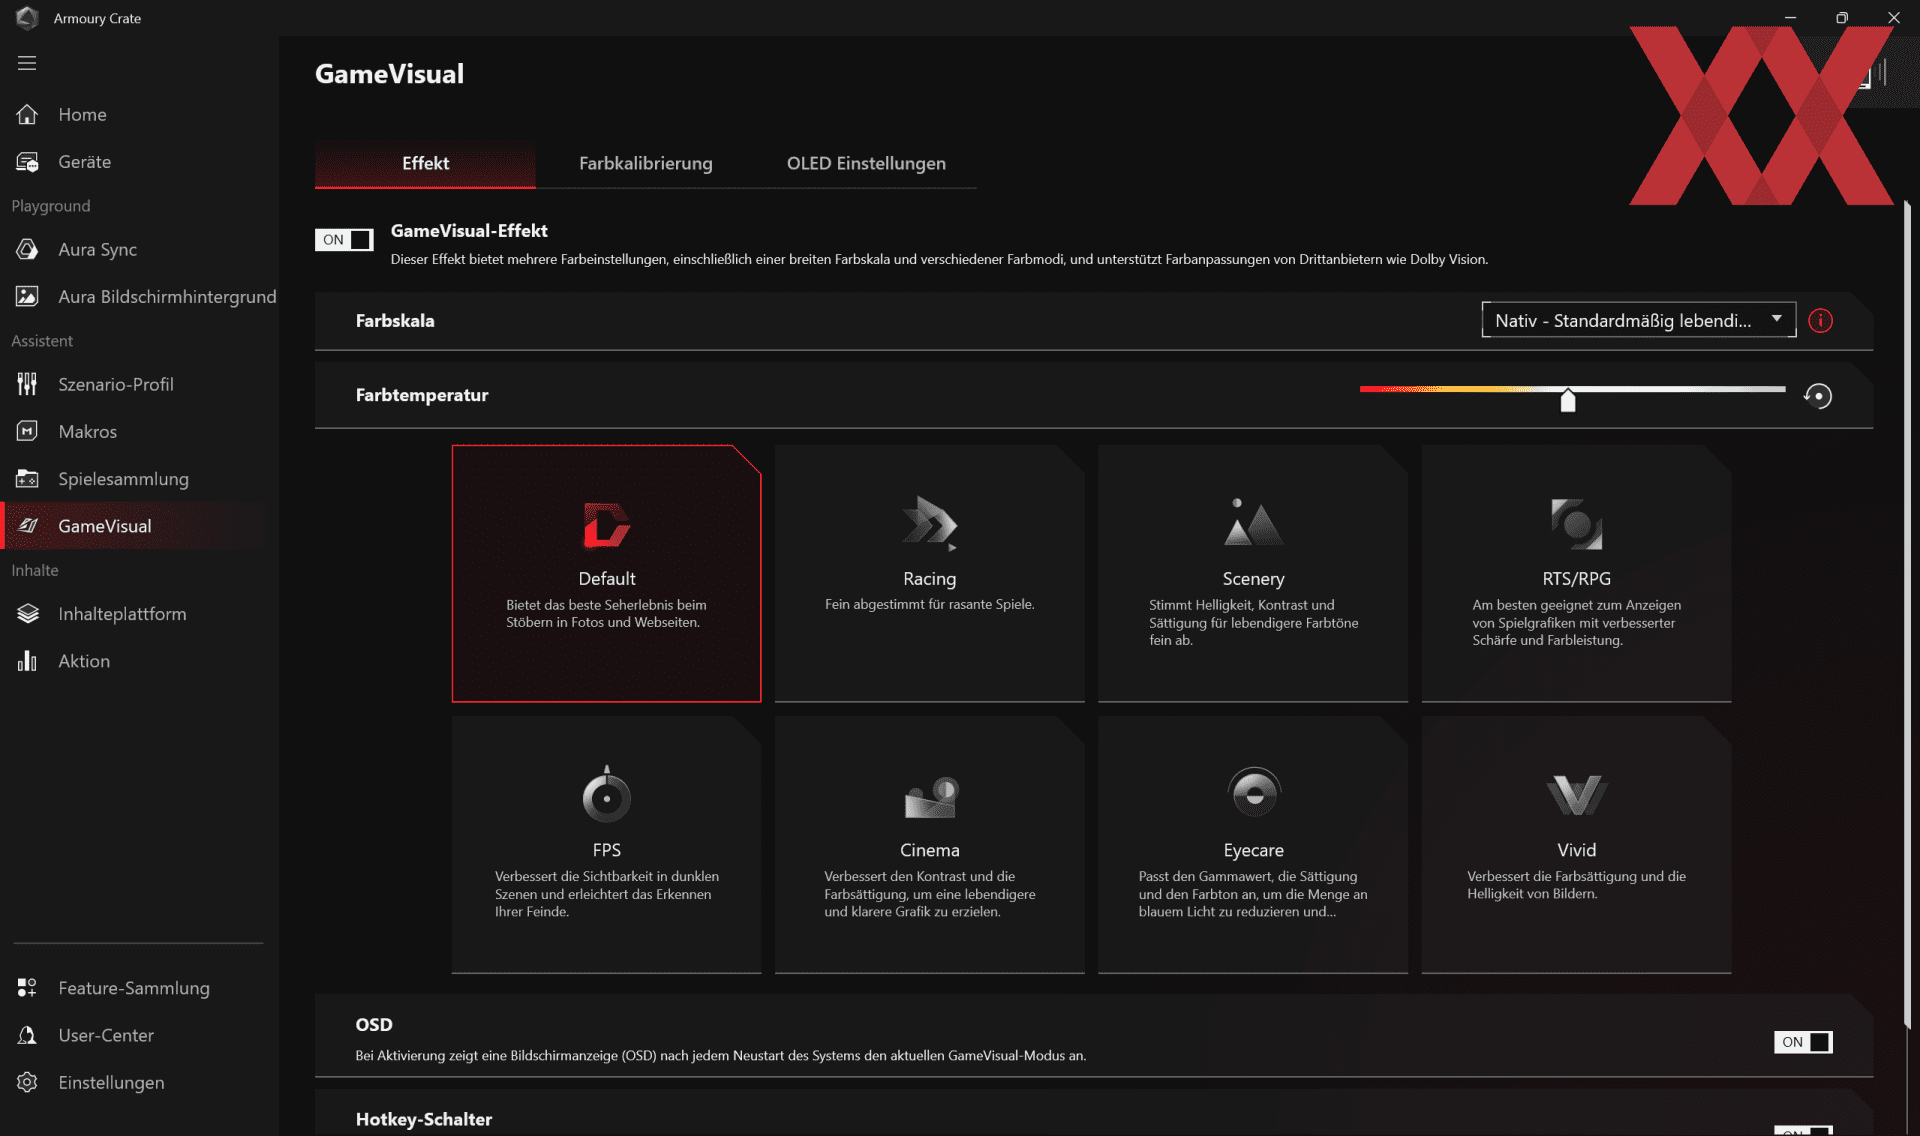
Task: Click the User-Center bell icon
Action: tap(27, 1035)
